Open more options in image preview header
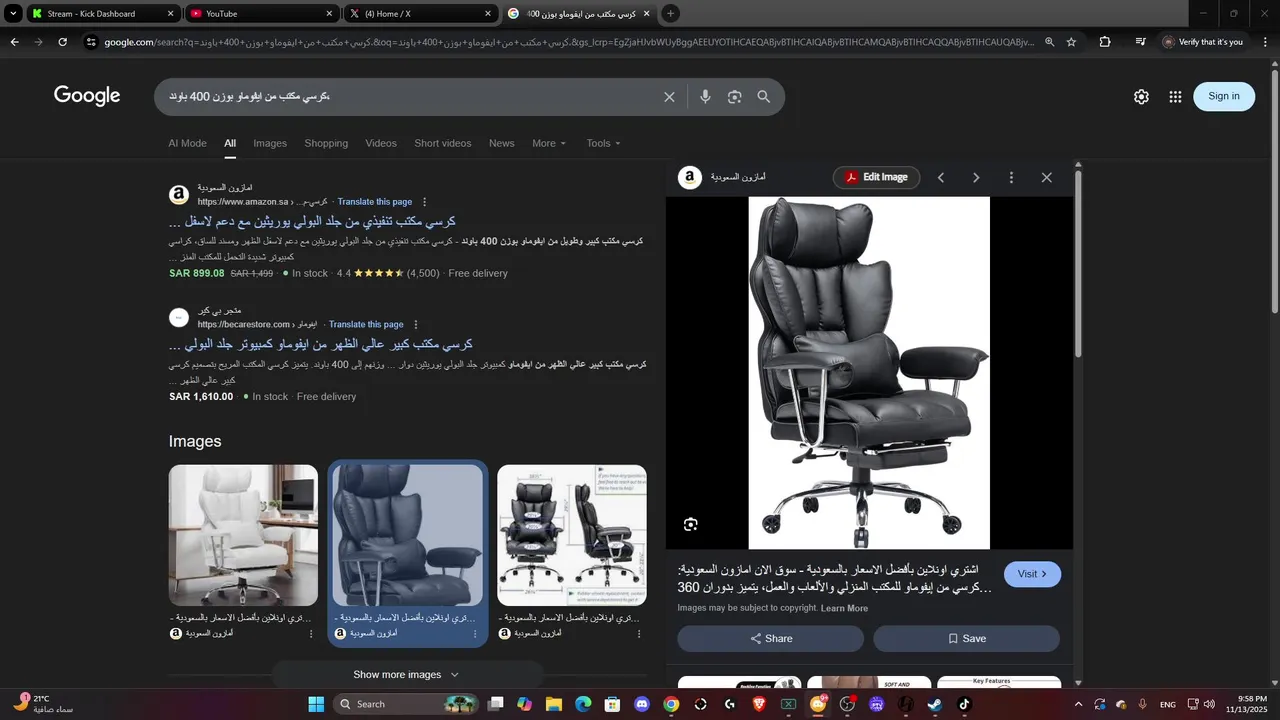The height and width of the screenshot is (720, 1280). pos(1011,178)
